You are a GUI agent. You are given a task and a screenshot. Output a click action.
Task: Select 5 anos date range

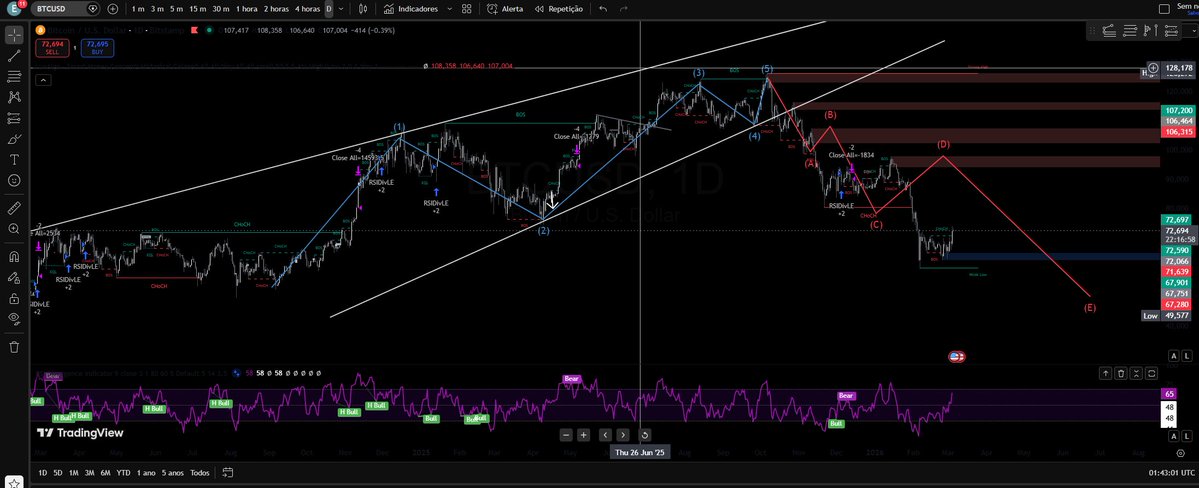(173, 473)
